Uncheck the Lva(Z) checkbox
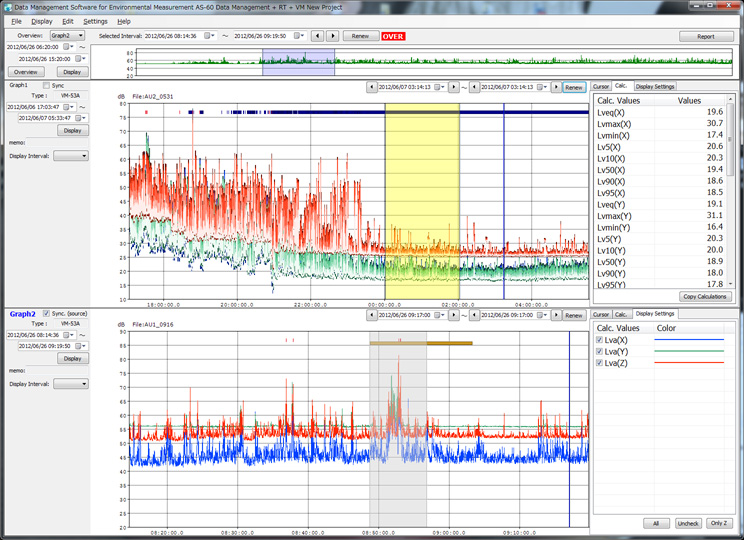Screen dimensions: 744x540 tap(600, 363)
